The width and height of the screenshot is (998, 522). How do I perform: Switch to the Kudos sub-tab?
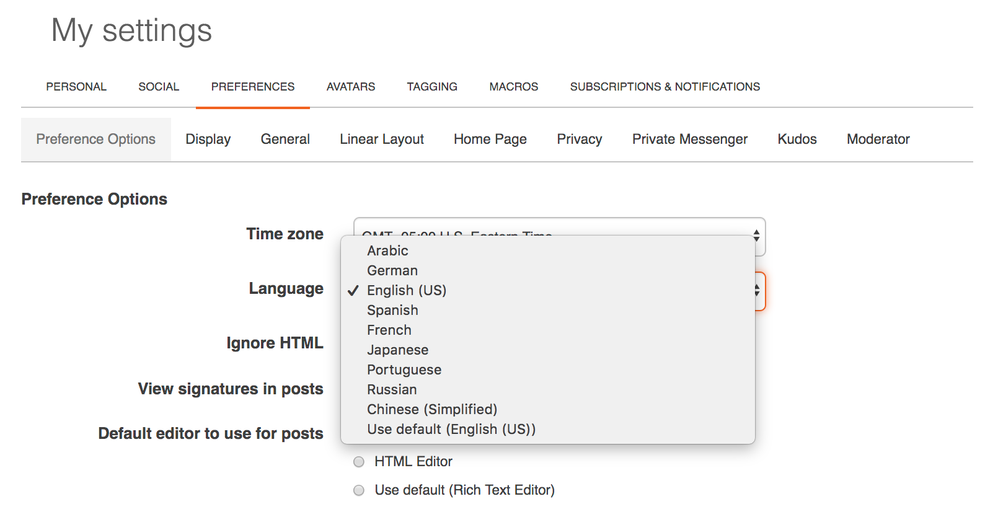coord(797,139)
